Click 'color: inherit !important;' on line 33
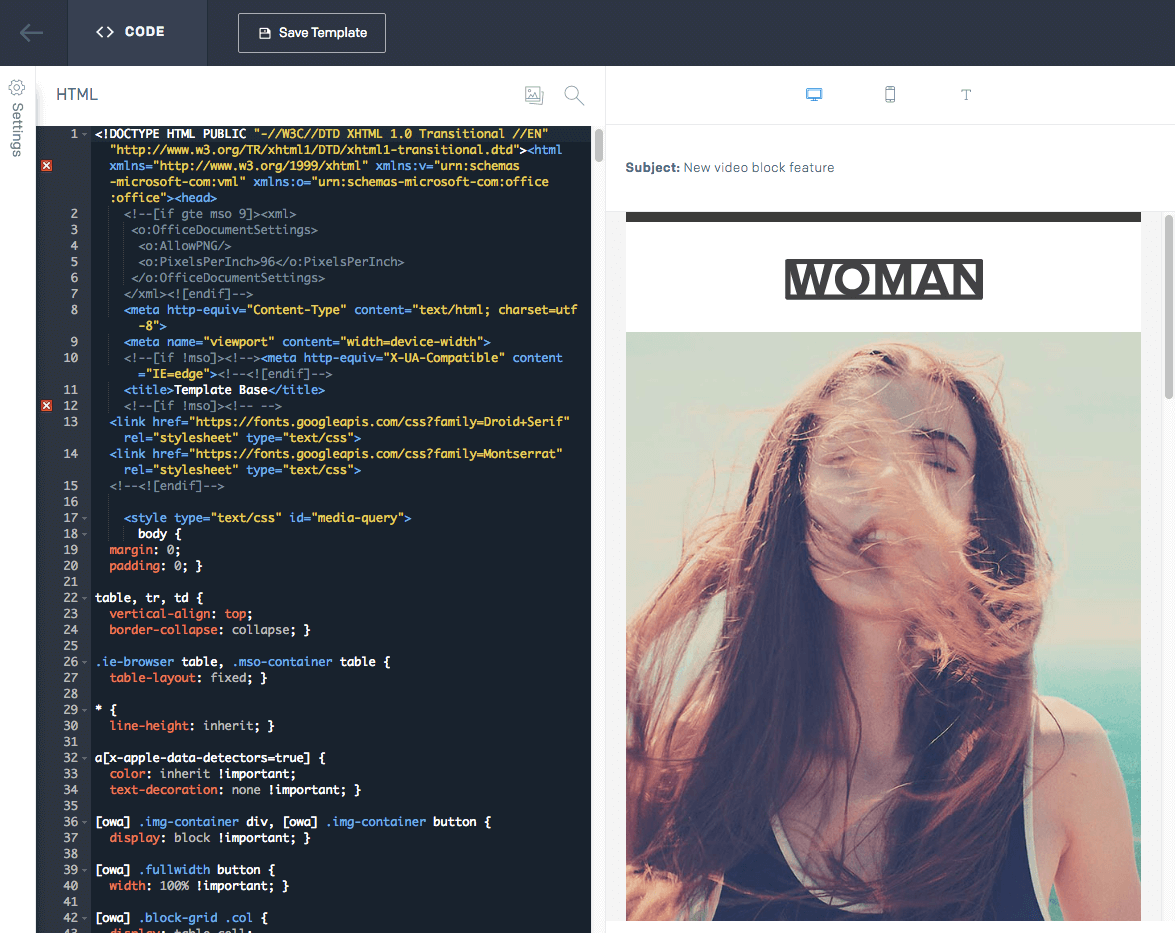1175x933 pixels. [202, 773]
